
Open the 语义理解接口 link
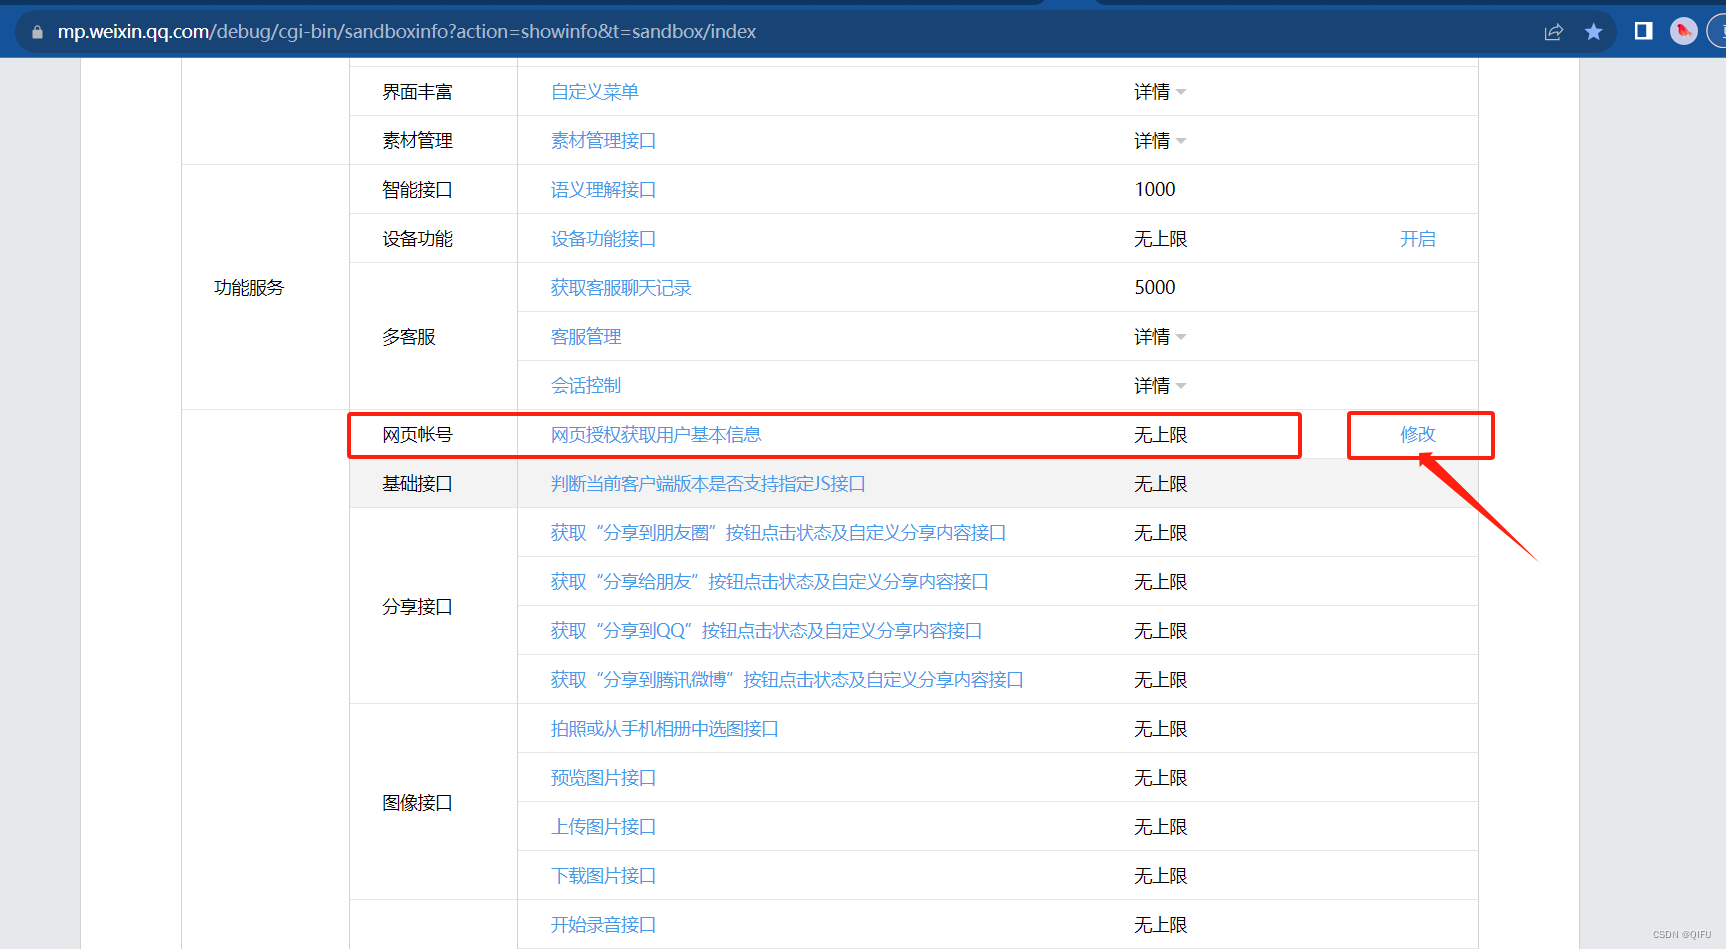(603, 190)
